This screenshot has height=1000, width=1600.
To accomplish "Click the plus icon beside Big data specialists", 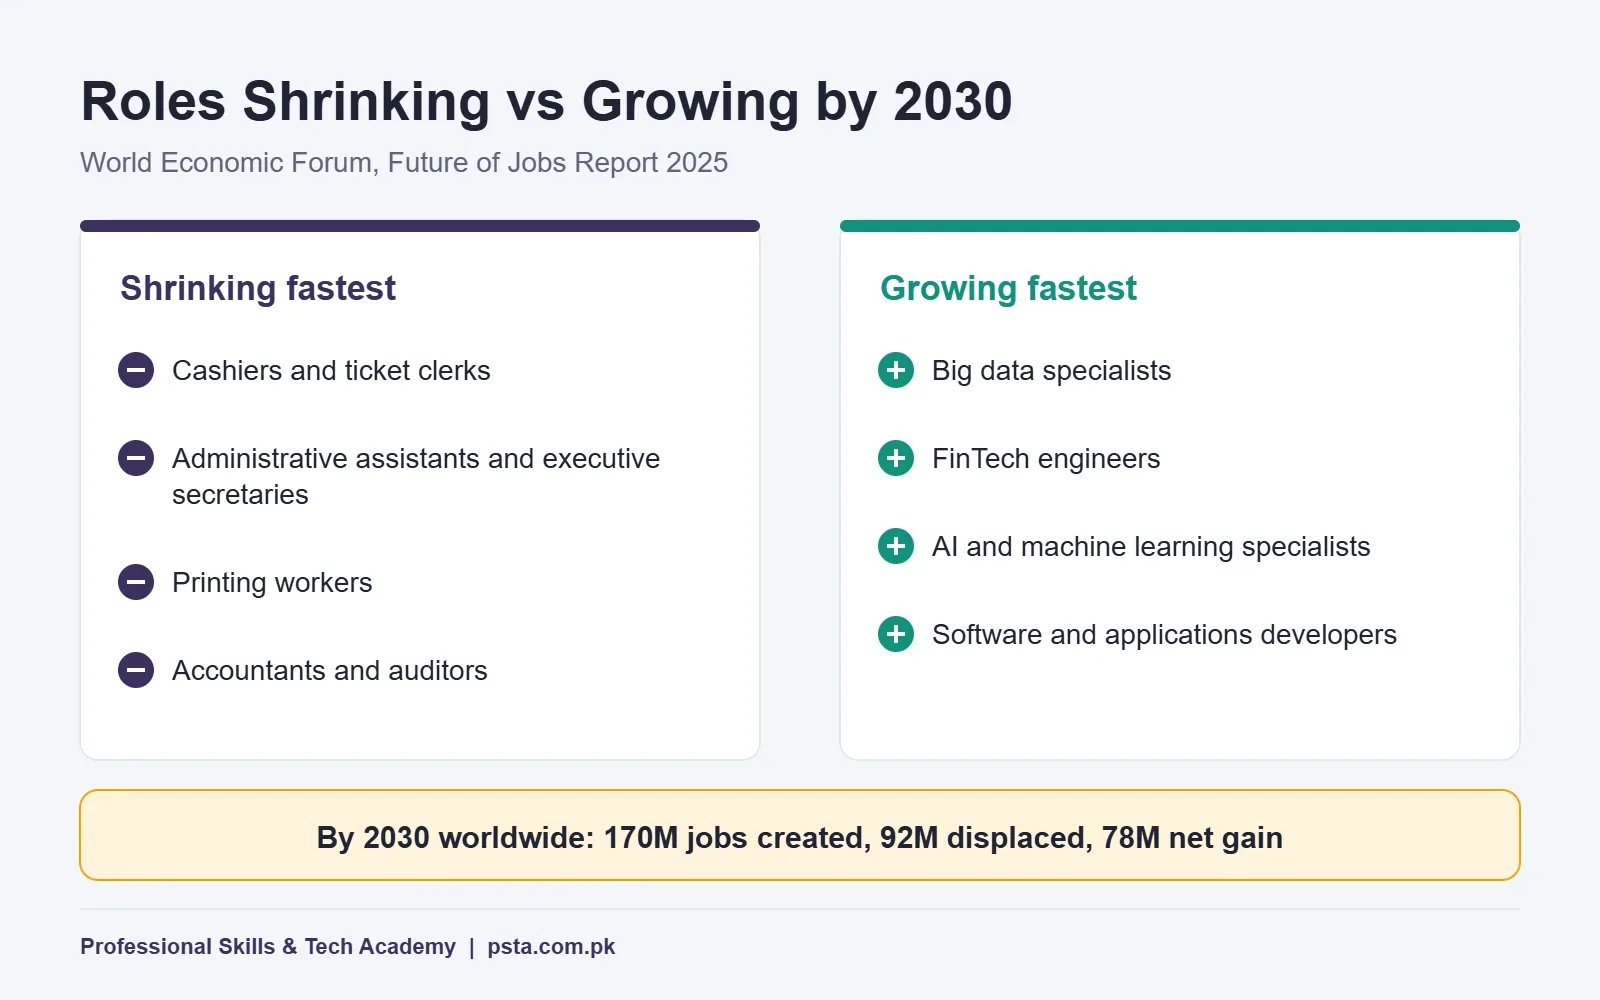I will point(896,370).
